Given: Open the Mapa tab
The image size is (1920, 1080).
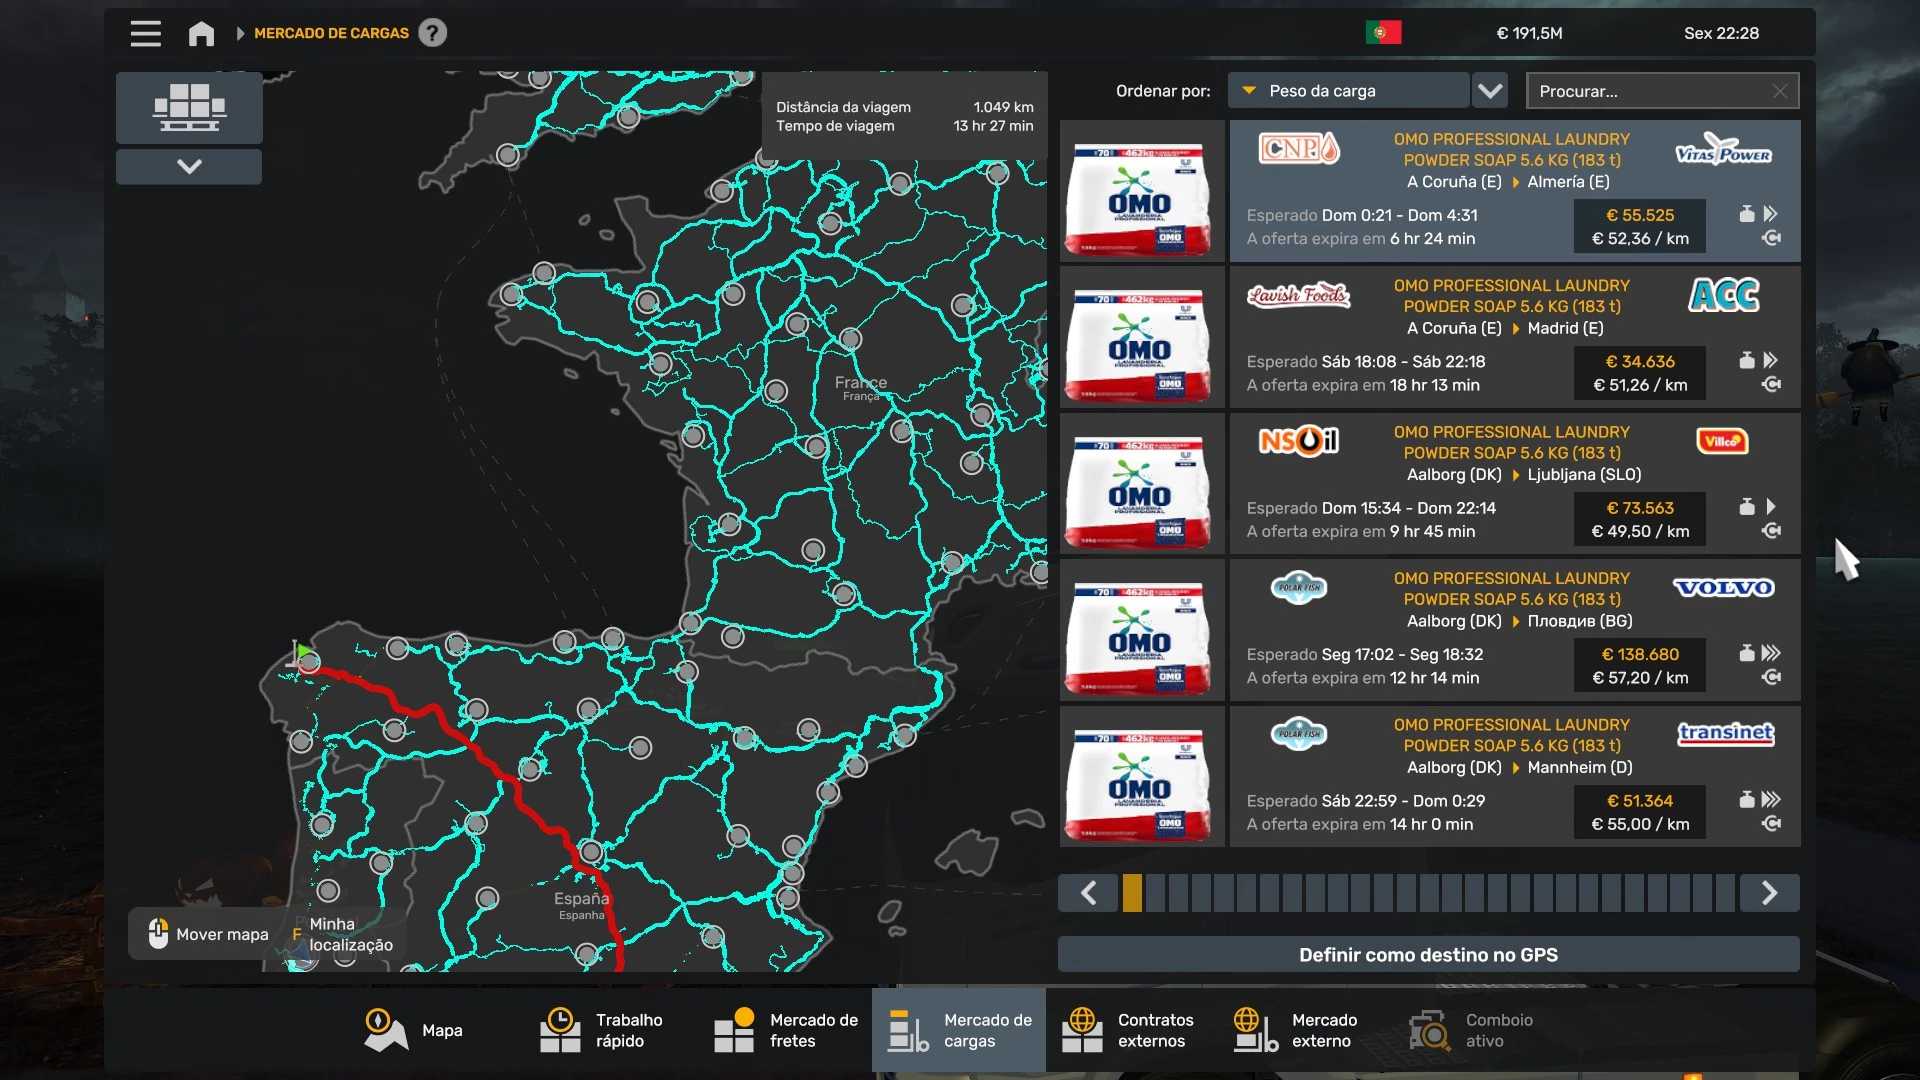Looking at the screenshot, I should [414, 1030].
